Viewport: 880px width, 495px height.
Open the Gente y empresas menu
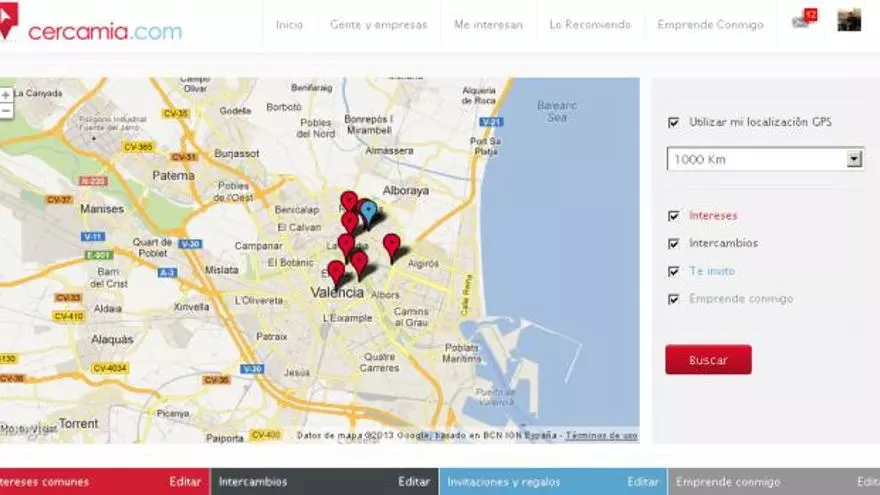coord(378,25)
